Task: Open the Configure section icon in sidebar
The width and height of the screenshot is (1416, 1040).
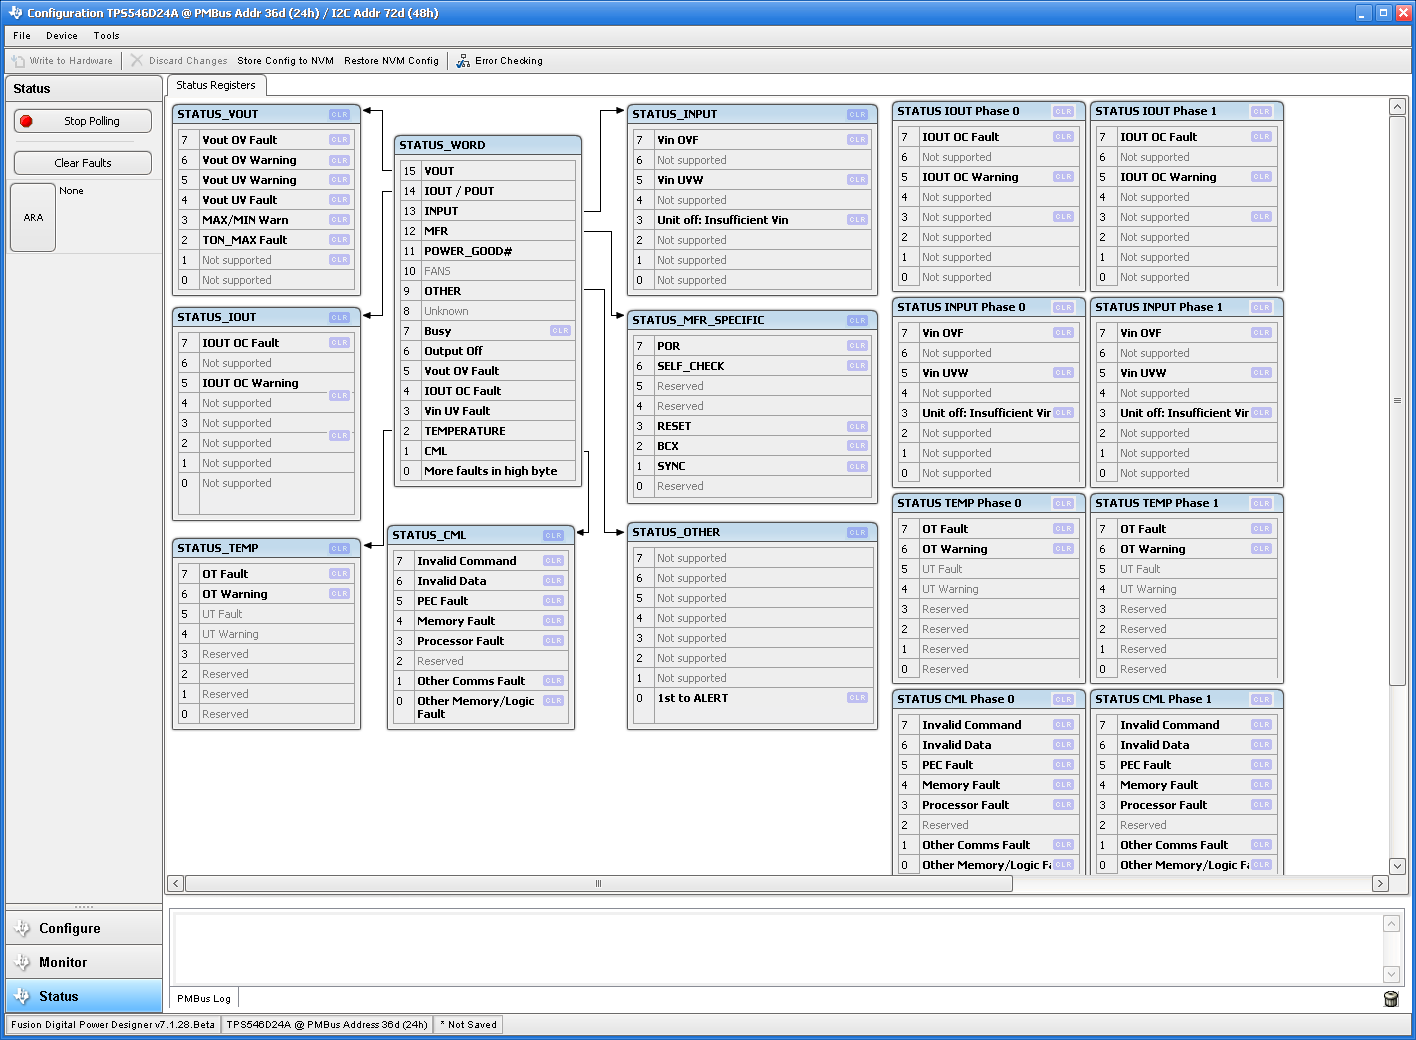Action: click(22, 928)
